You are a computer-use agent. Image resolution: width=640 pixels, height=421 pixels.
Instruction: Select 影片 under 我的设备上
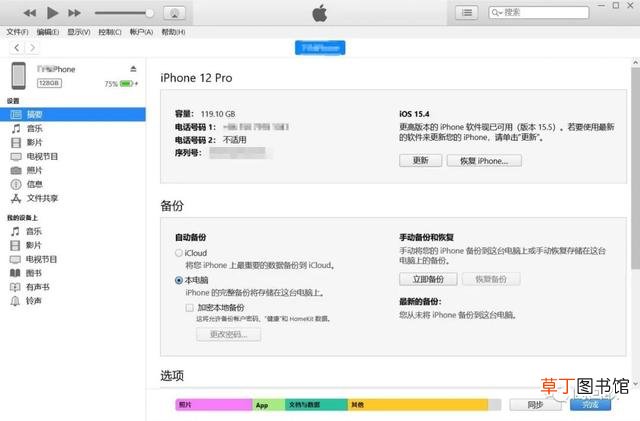click(33, 245)
